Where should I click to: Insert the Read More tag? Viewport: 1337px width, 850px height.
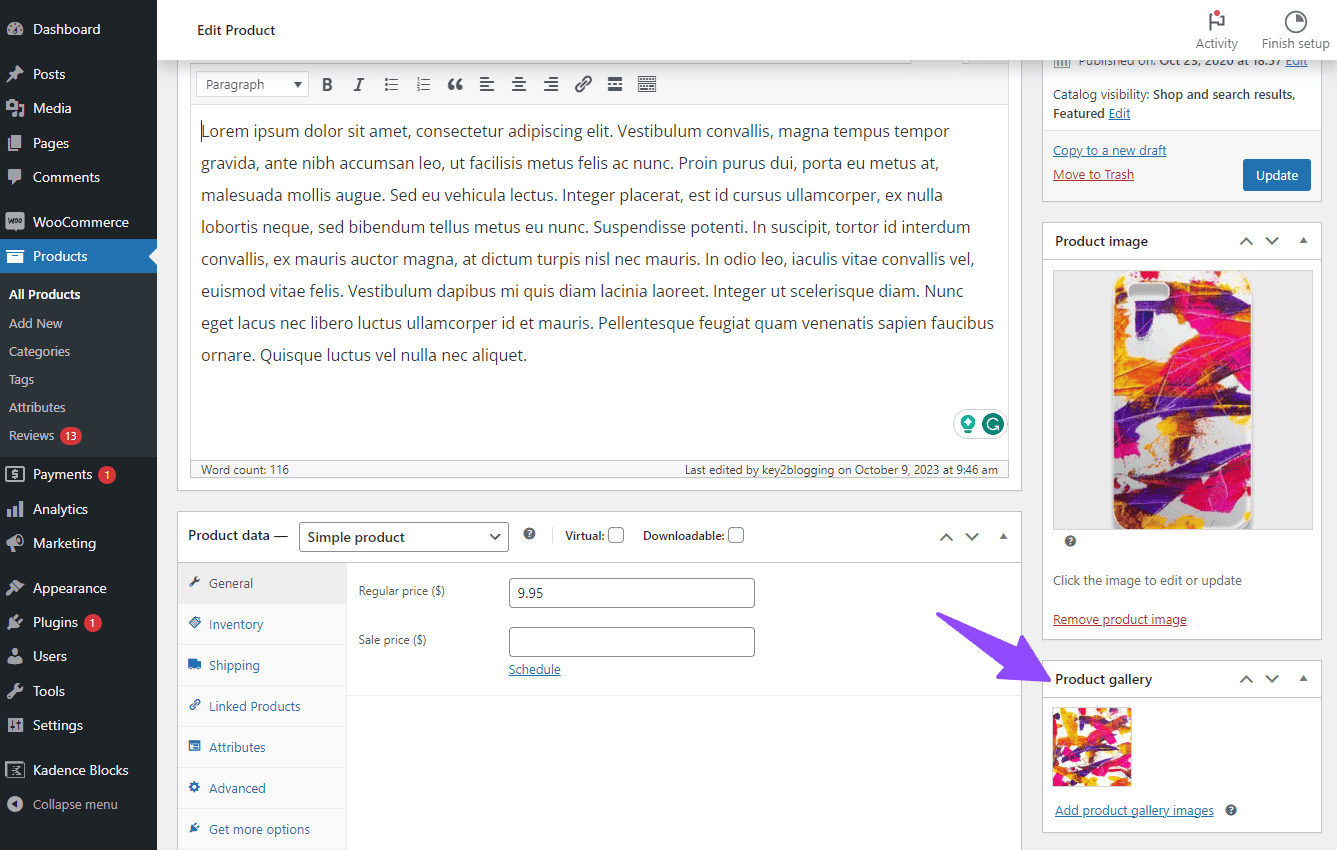[x=615, y=84]
